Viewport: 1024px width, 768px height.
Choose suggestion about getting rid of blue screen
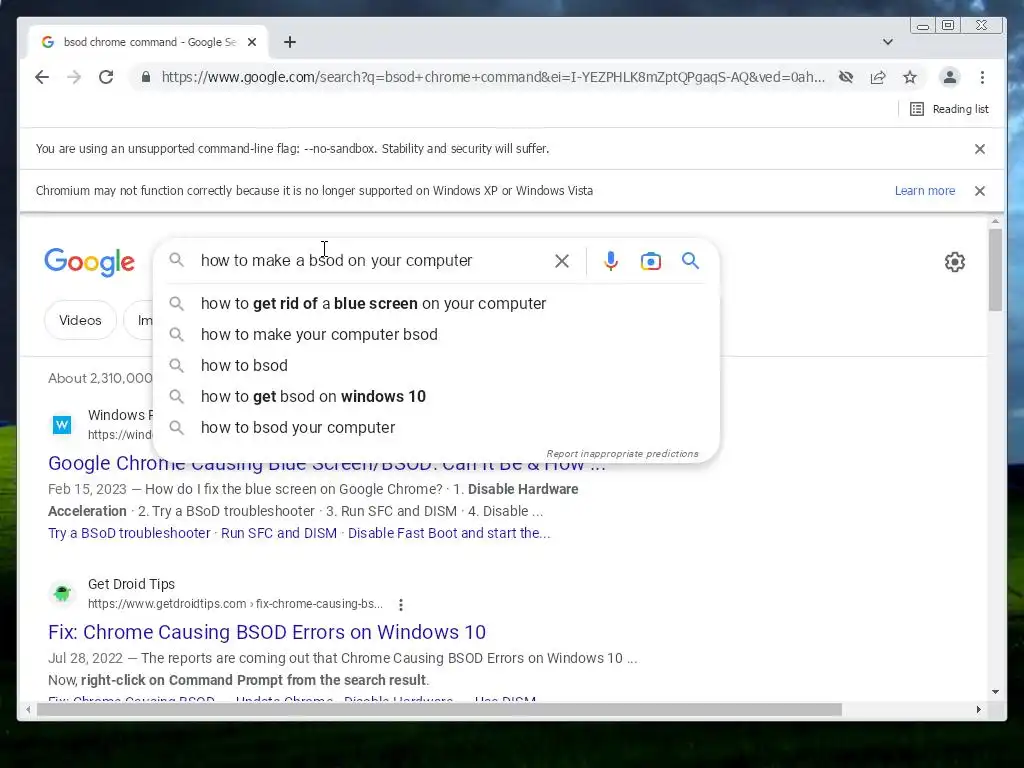click(436, 304)
